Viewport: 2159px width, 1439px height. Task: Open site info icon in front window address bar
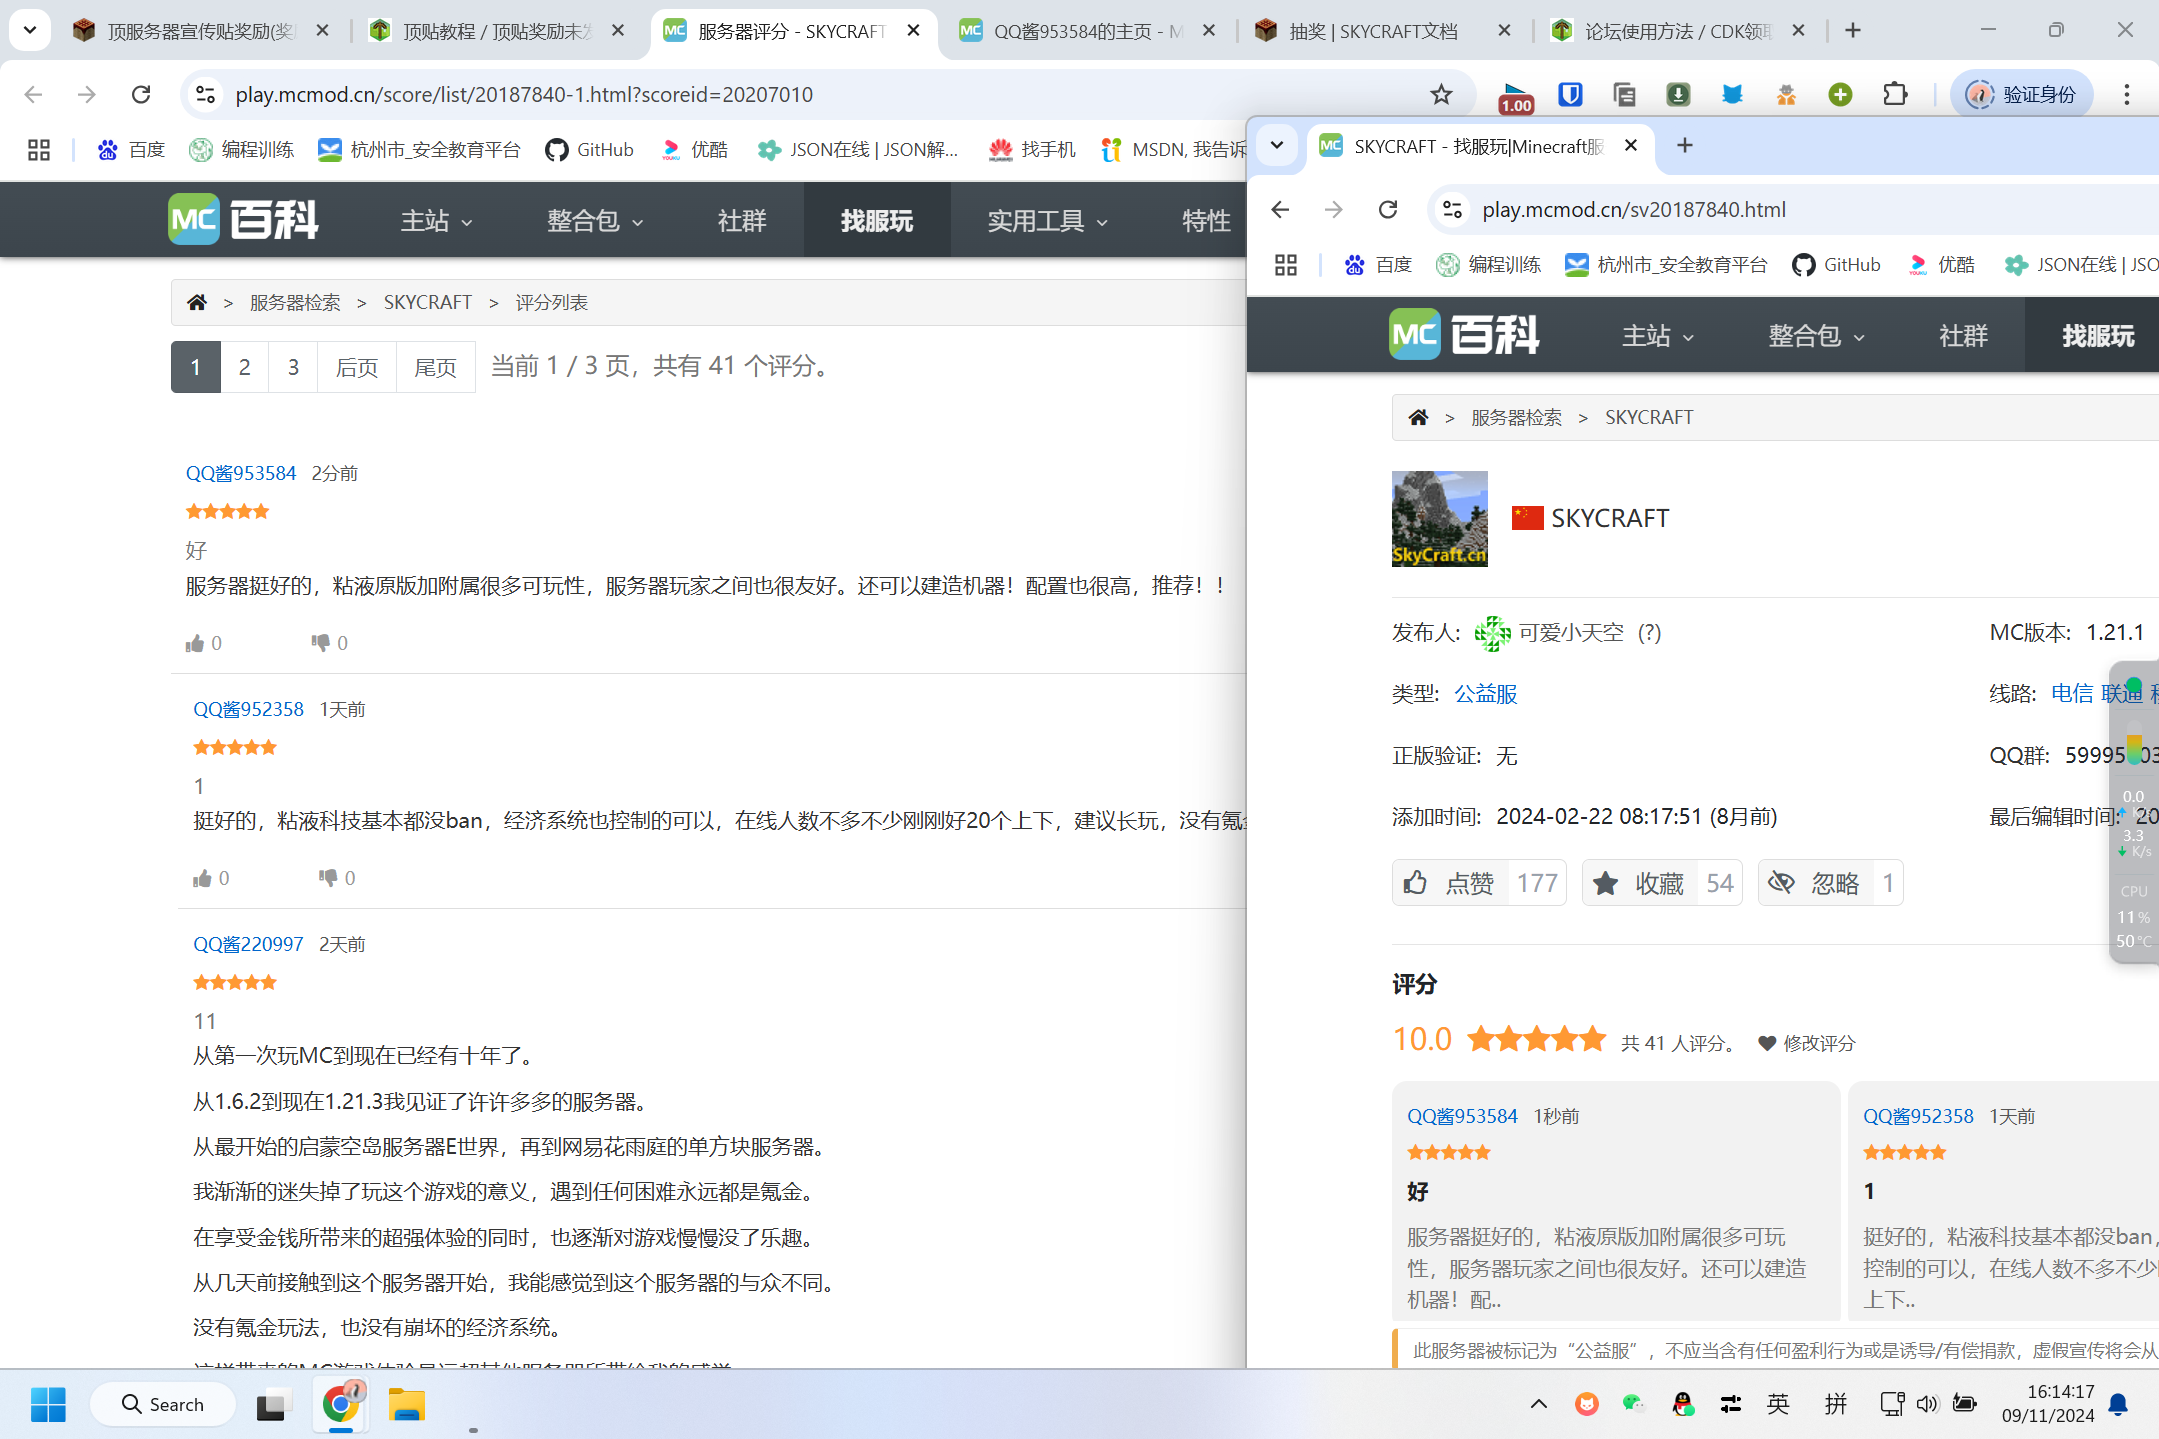(1452, 209)
